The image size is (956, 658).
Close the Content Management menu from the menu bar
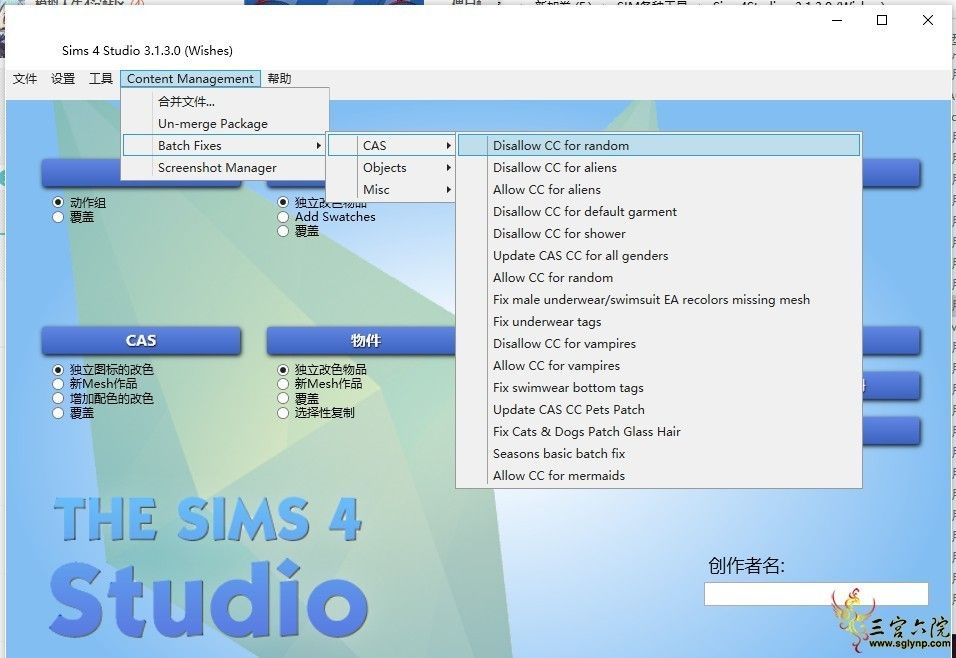190,79
